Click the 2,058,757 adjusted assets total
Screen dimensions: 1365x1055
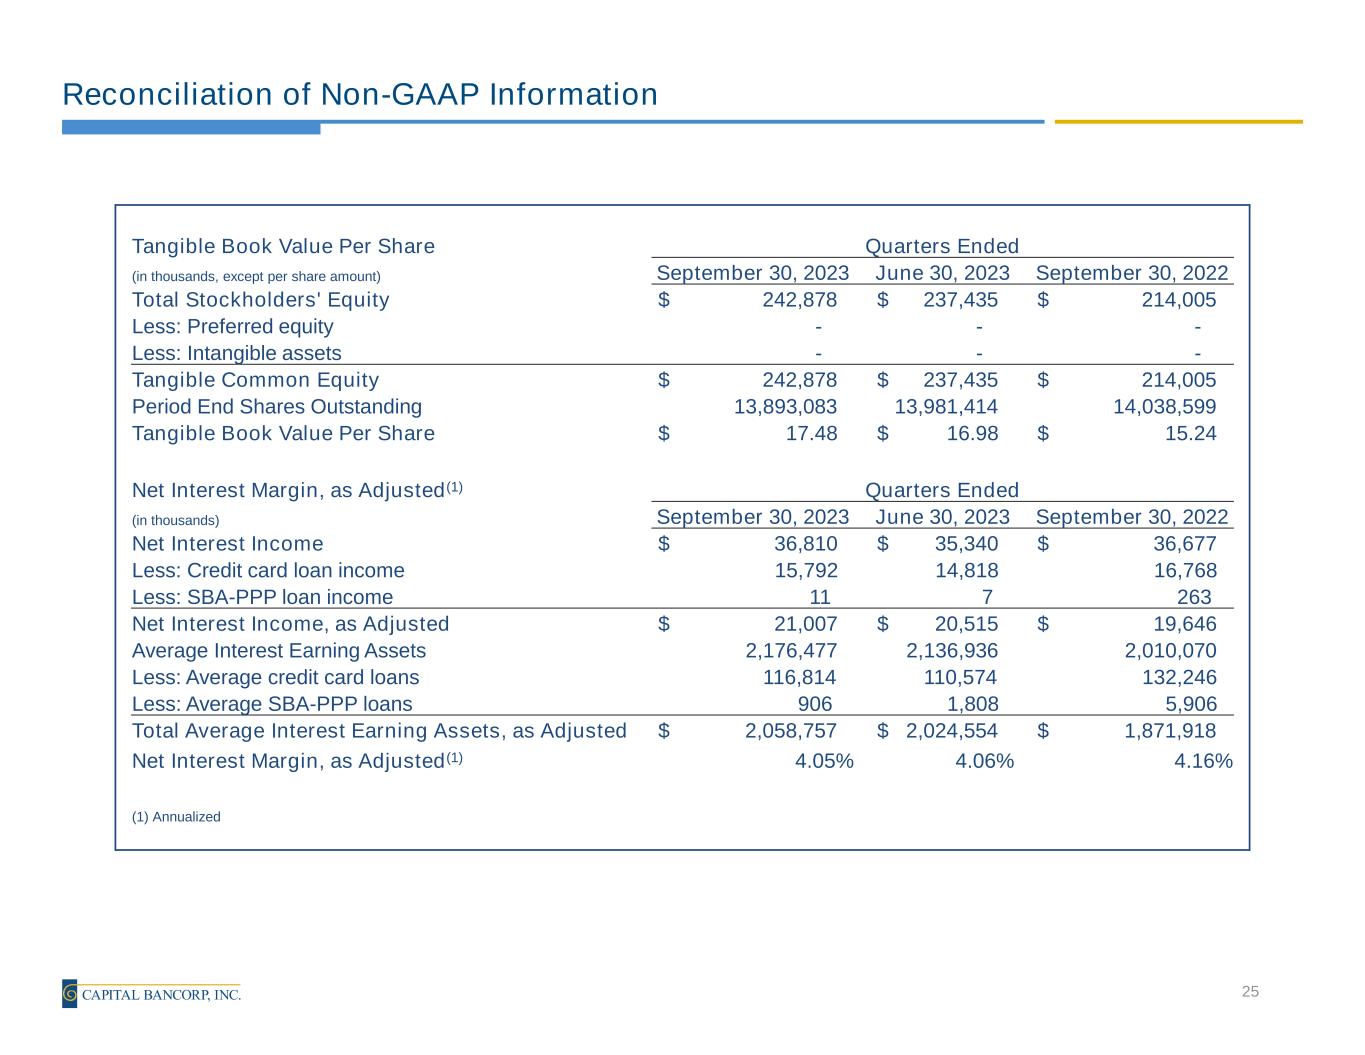[x=791, y=731]
